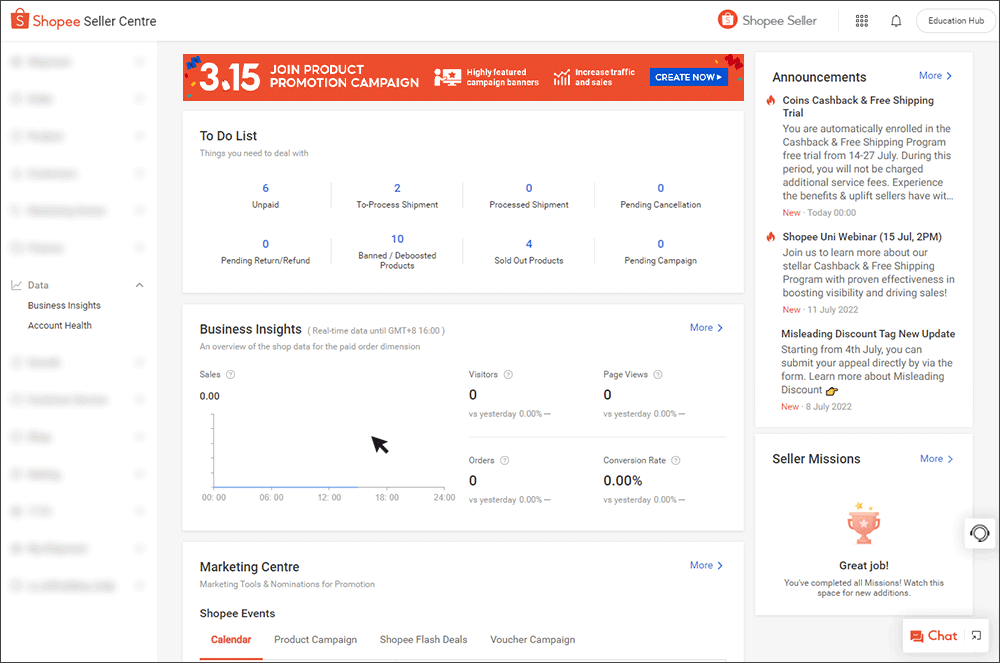This screenshot has width=1000, height=663.
Task: Open the Pending Cancellation item
Action: pos(661,196)
